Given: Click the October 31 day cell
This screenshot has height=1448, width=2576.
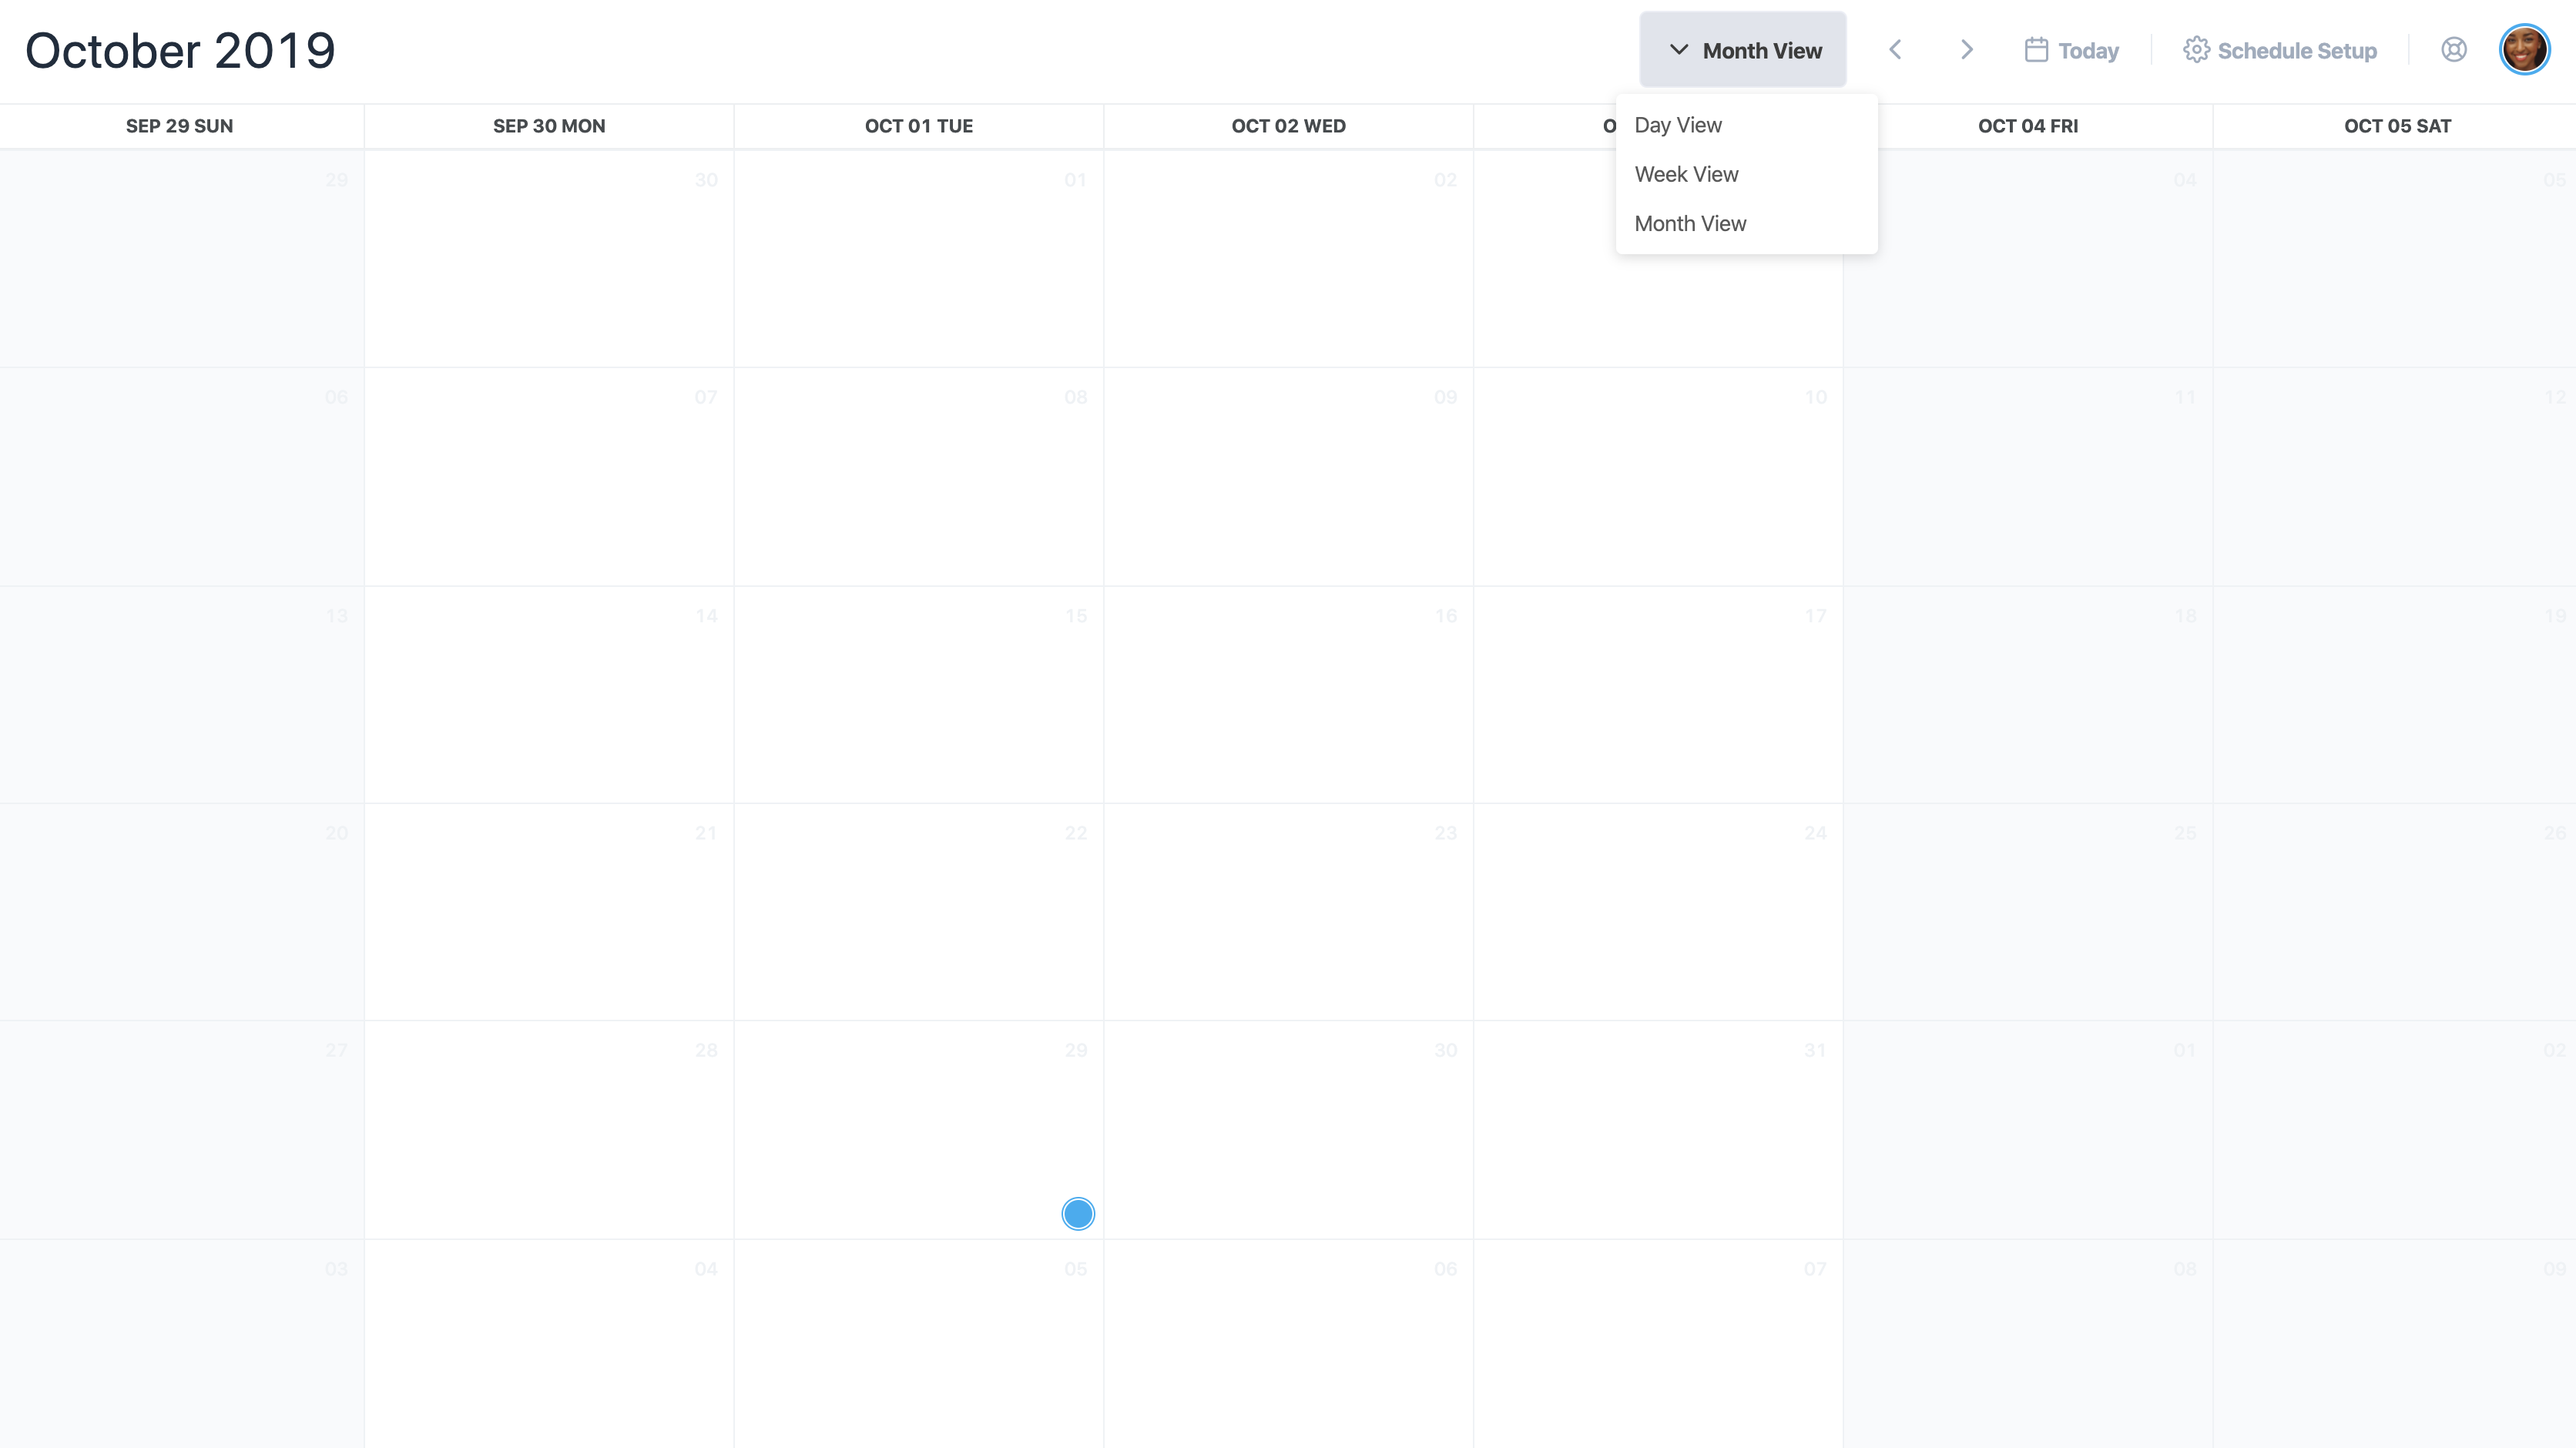Looking at the screenshot, I should tap(1657, 1129).
